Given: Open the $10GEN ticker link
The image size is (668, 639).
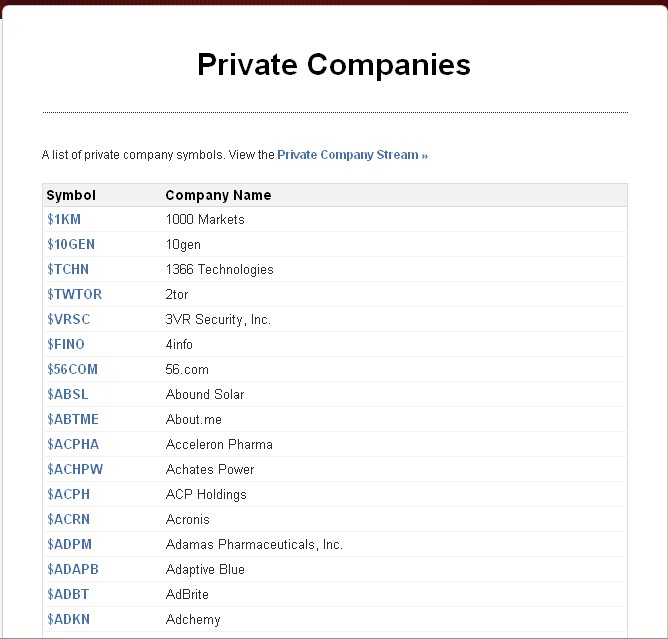Looking at the screenshot, I should click(x=71, y=244).
